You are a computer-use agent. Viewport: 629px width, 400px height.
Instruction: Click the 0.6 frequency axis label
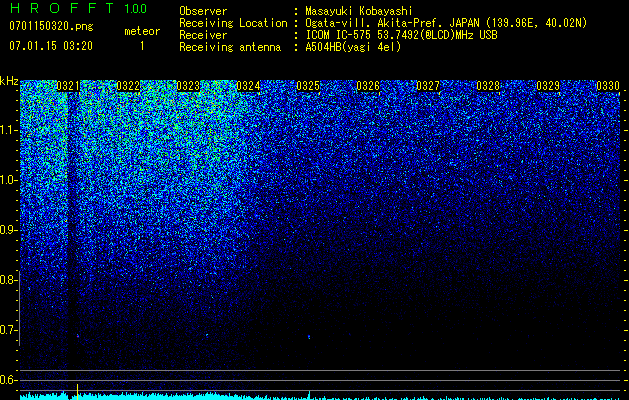tap(8, 380)
